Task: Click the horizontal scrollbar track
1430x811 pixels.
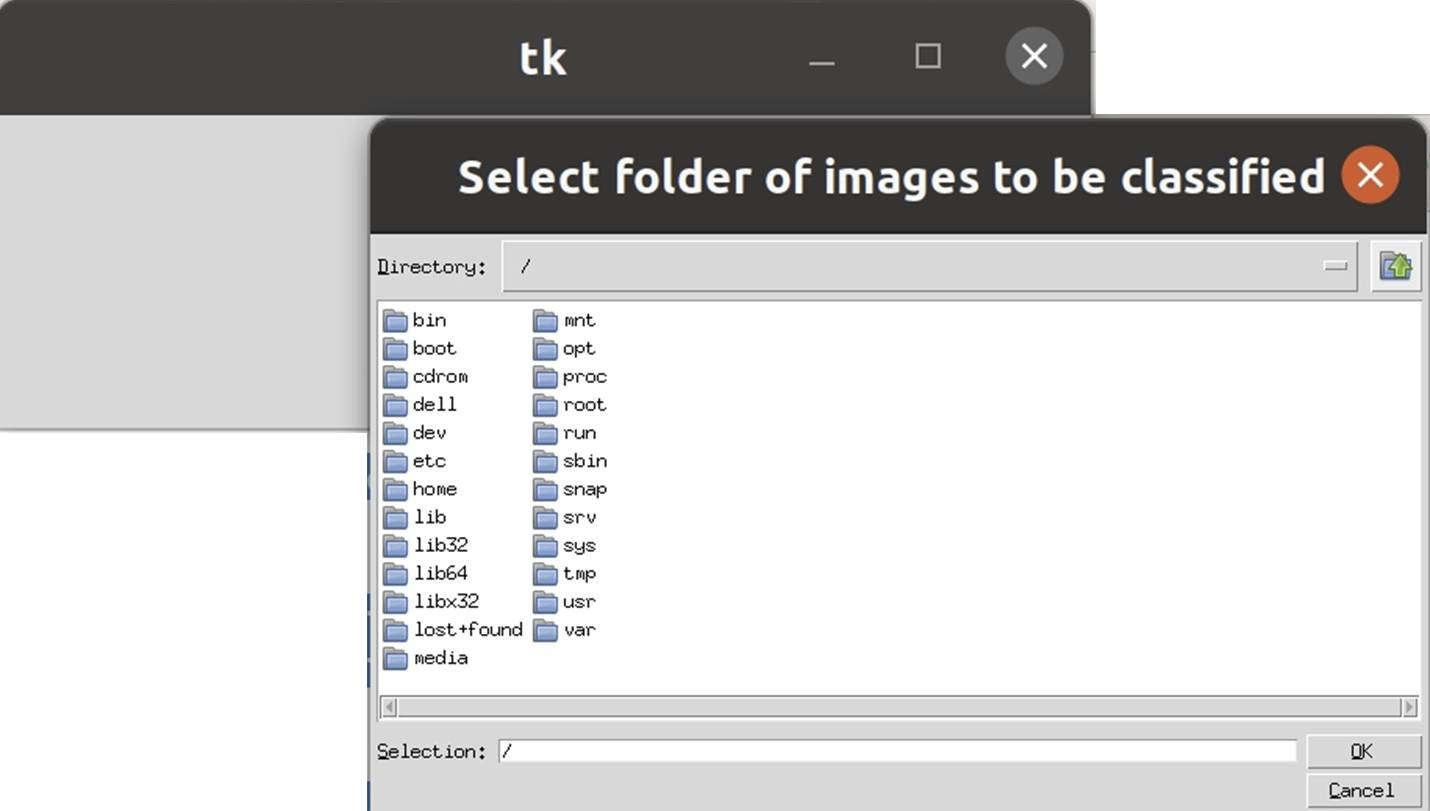Action: [900, 707]
